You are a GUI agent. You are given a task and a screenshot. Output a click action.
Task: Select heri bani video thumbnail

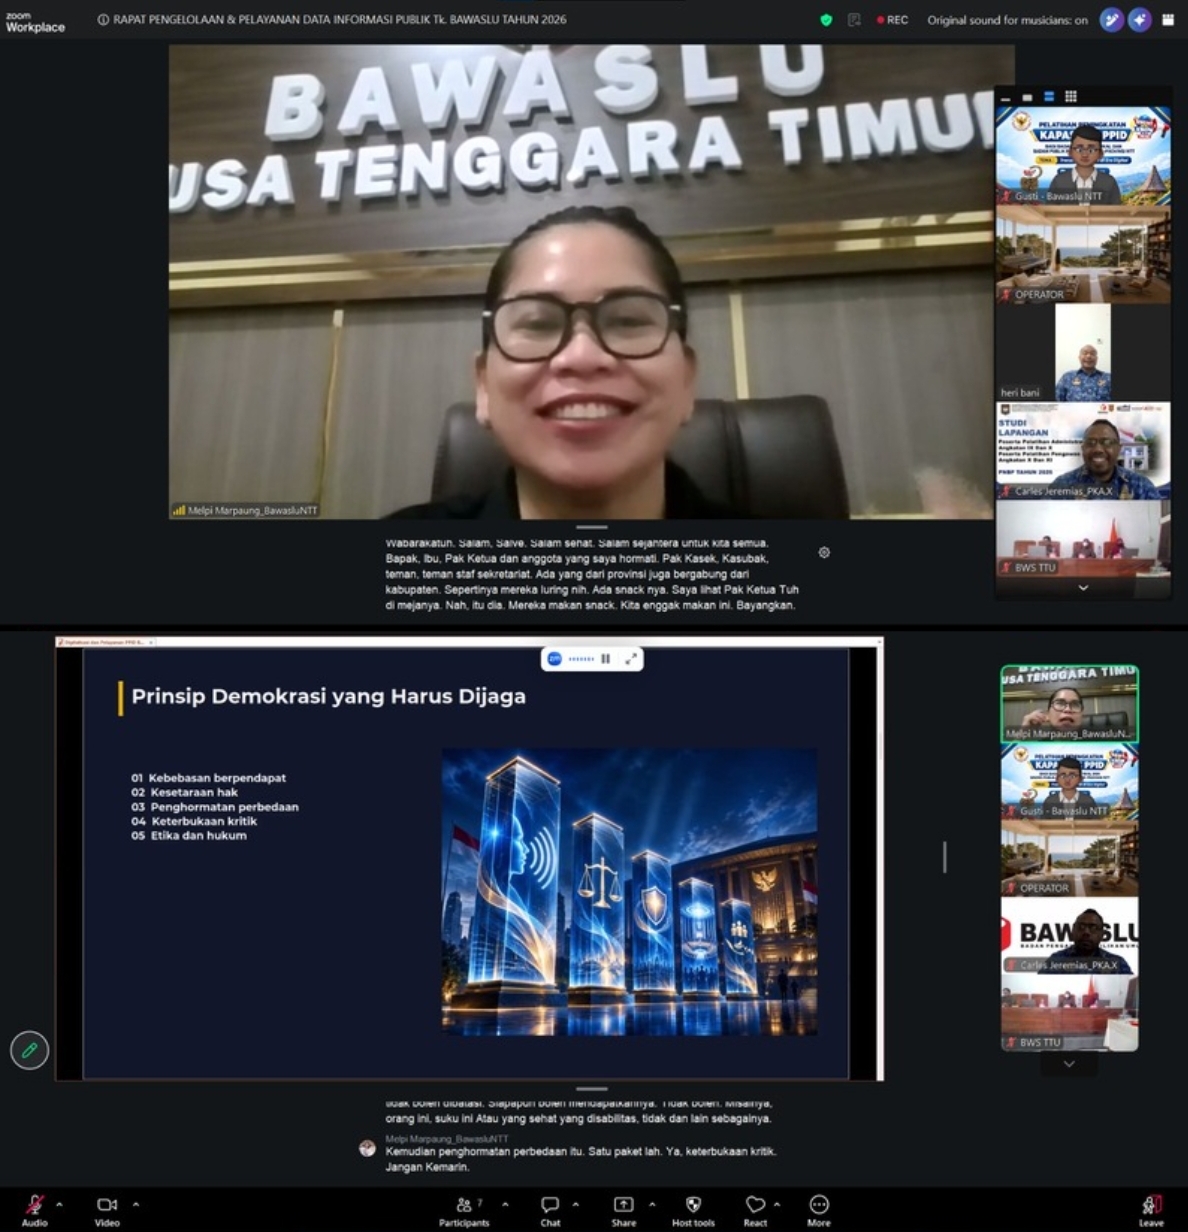(x=1083, y=352)
